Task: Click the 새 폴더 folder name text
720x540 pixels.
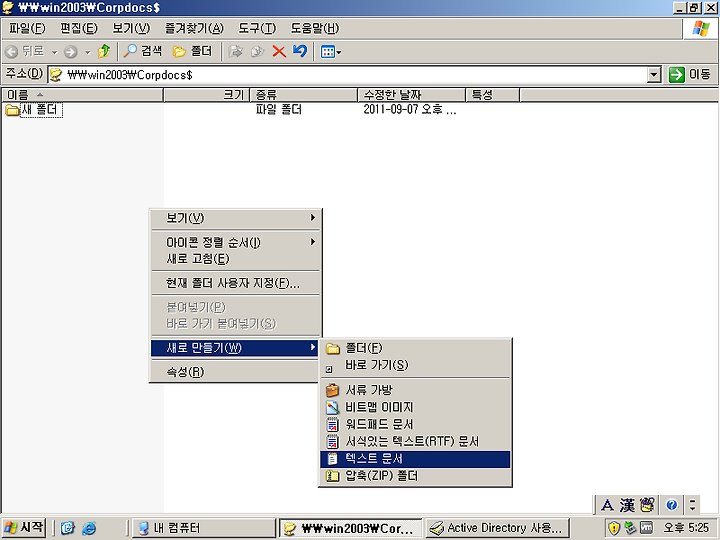Action: 41,110
